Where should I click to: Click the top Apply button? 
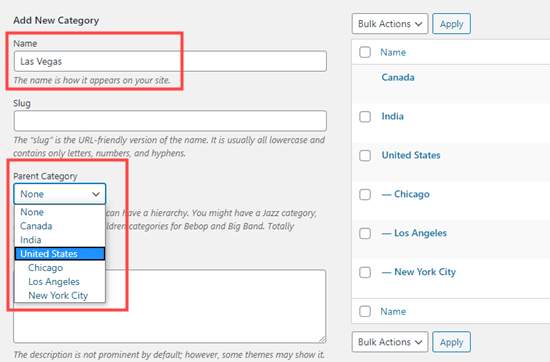(x=451, y=24)
